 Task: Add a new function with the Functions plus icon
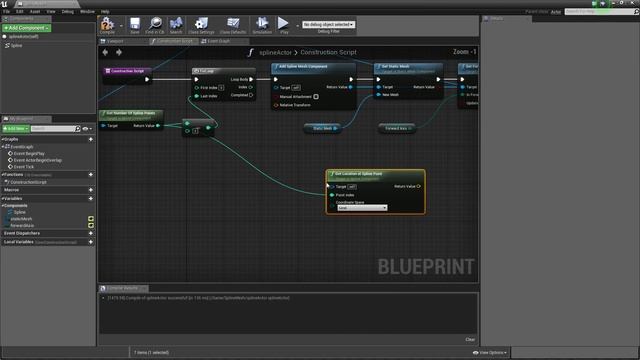point(91,174)
